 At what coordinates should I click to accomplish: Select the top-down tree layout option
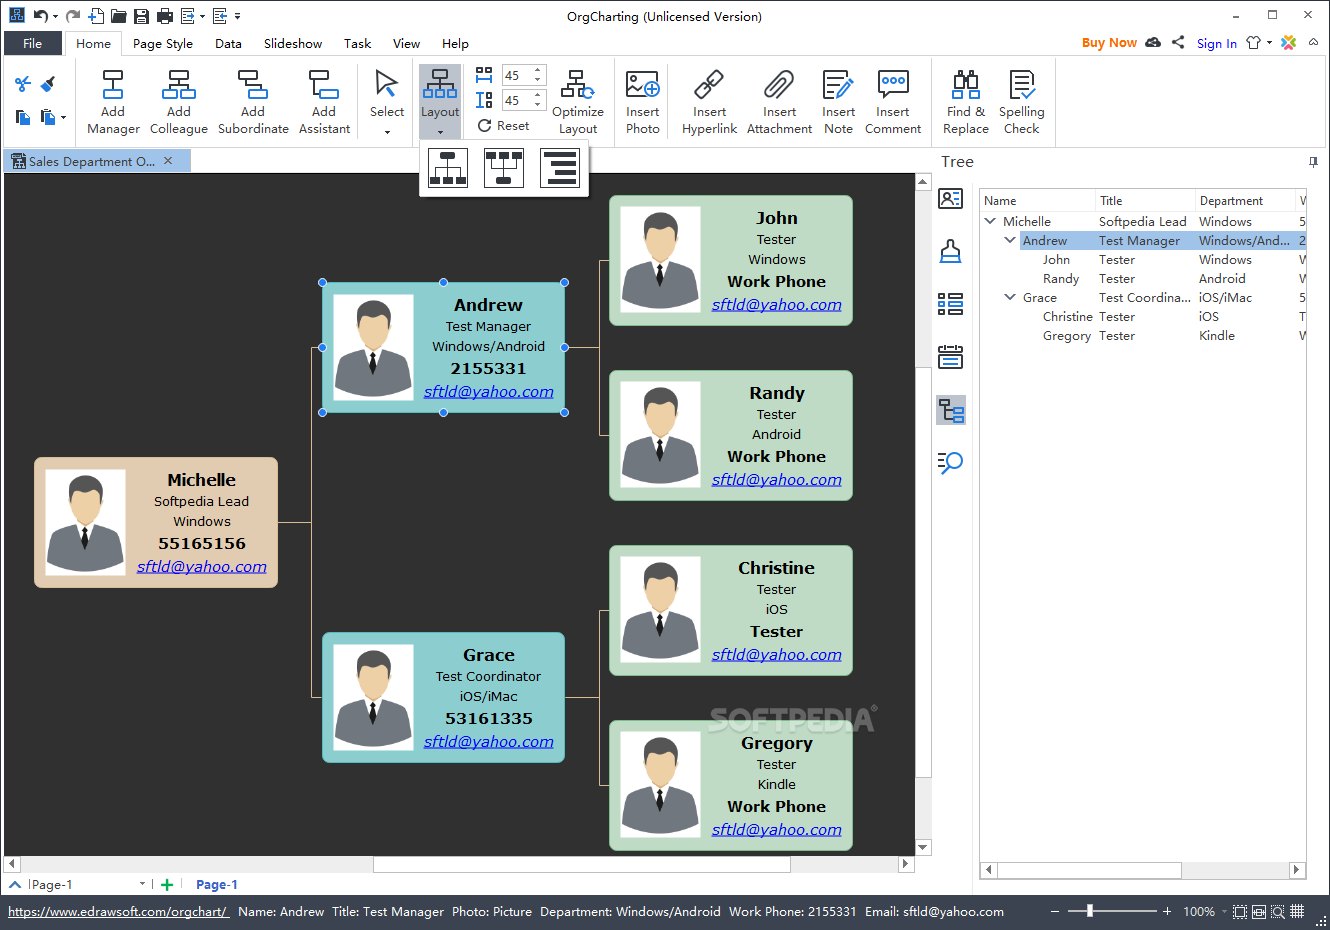point(448,169)
